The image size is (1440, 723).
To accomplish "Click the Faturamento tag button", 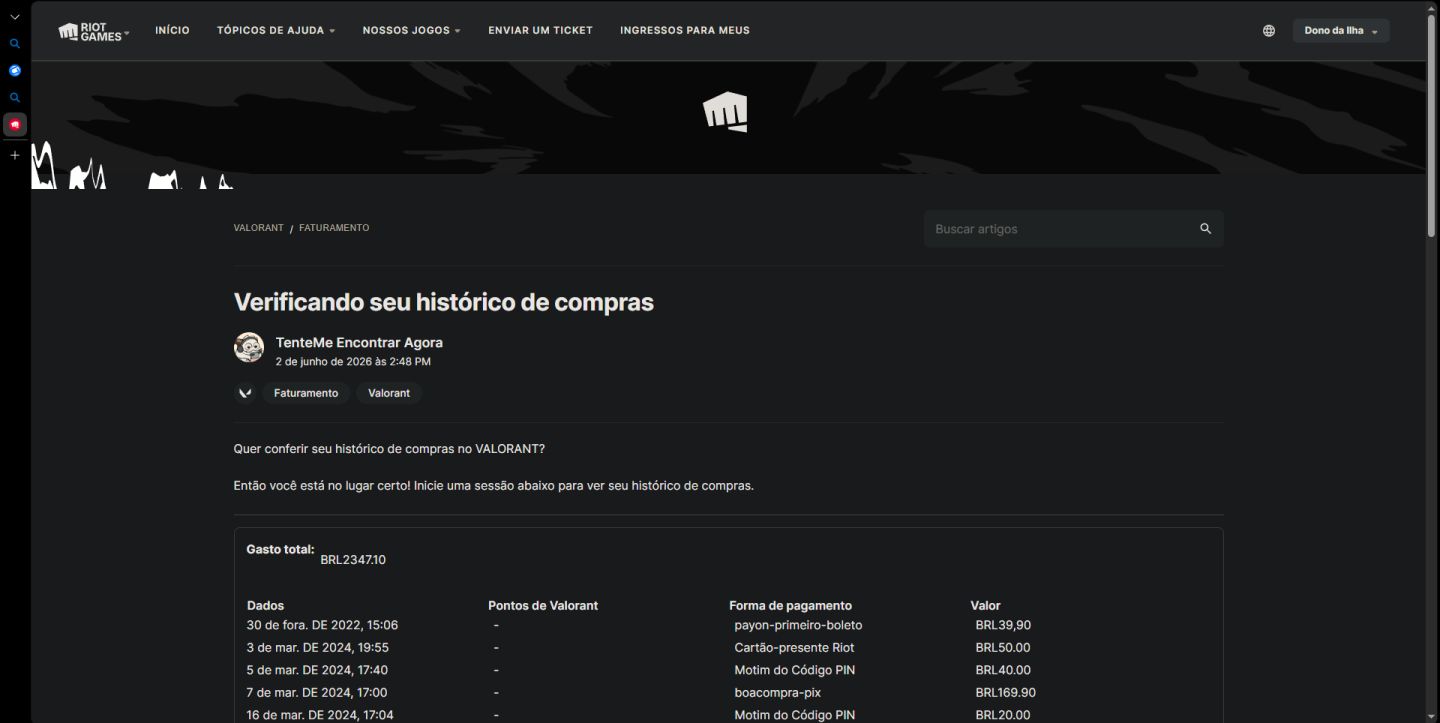I will point(306,393).
